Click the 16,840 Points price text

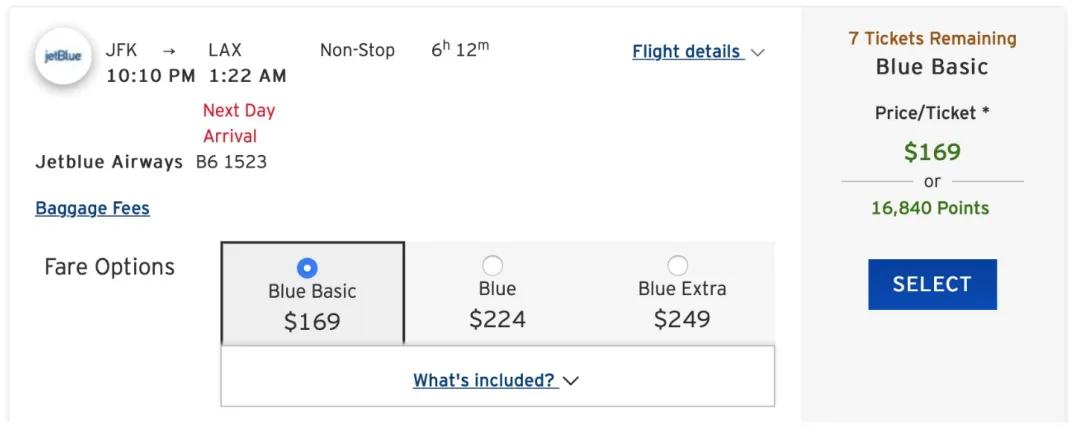(930, 209)
